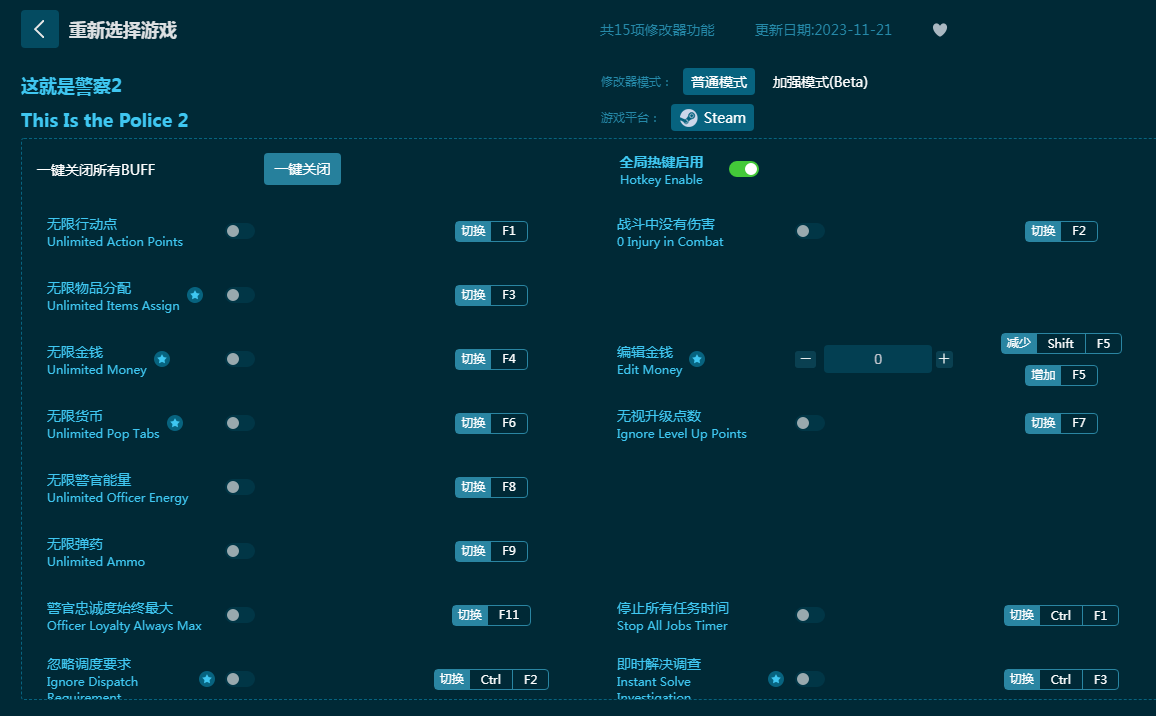Toggle Unlimited Action Points switch

click(x=240, y=231)
